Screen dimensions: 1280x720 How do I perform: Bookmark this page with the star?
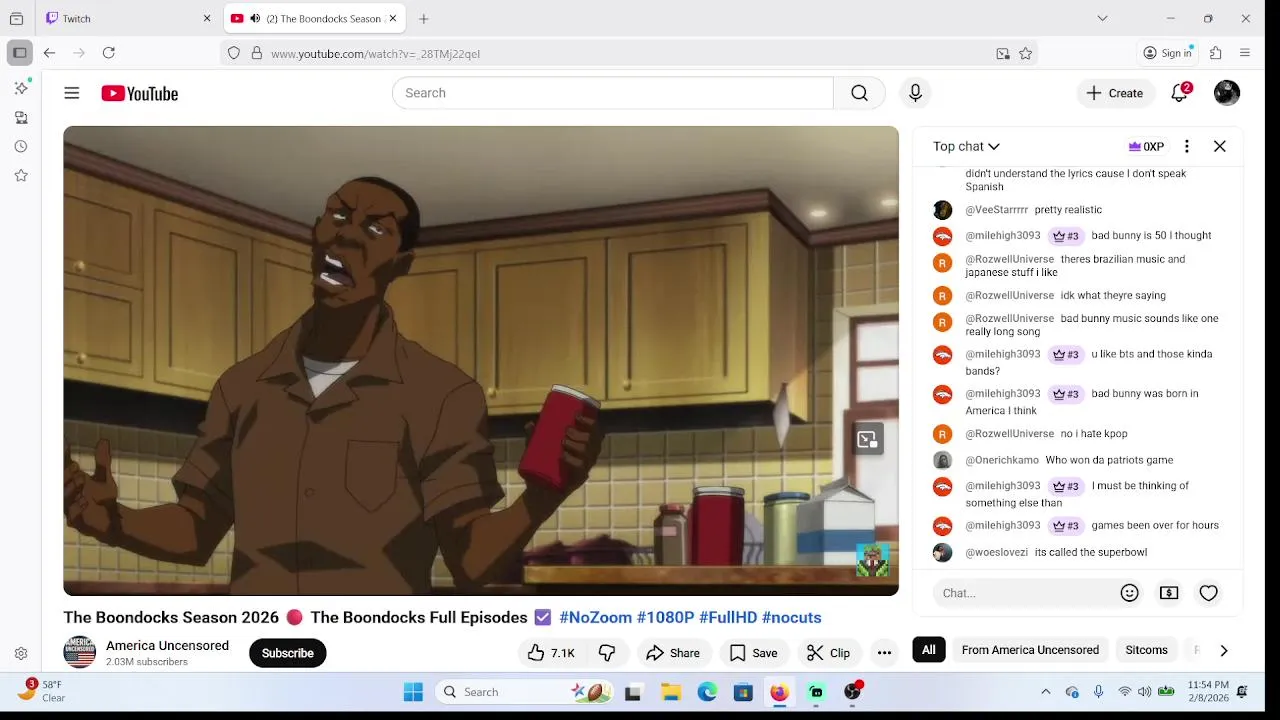click(x=1025, y=54)
